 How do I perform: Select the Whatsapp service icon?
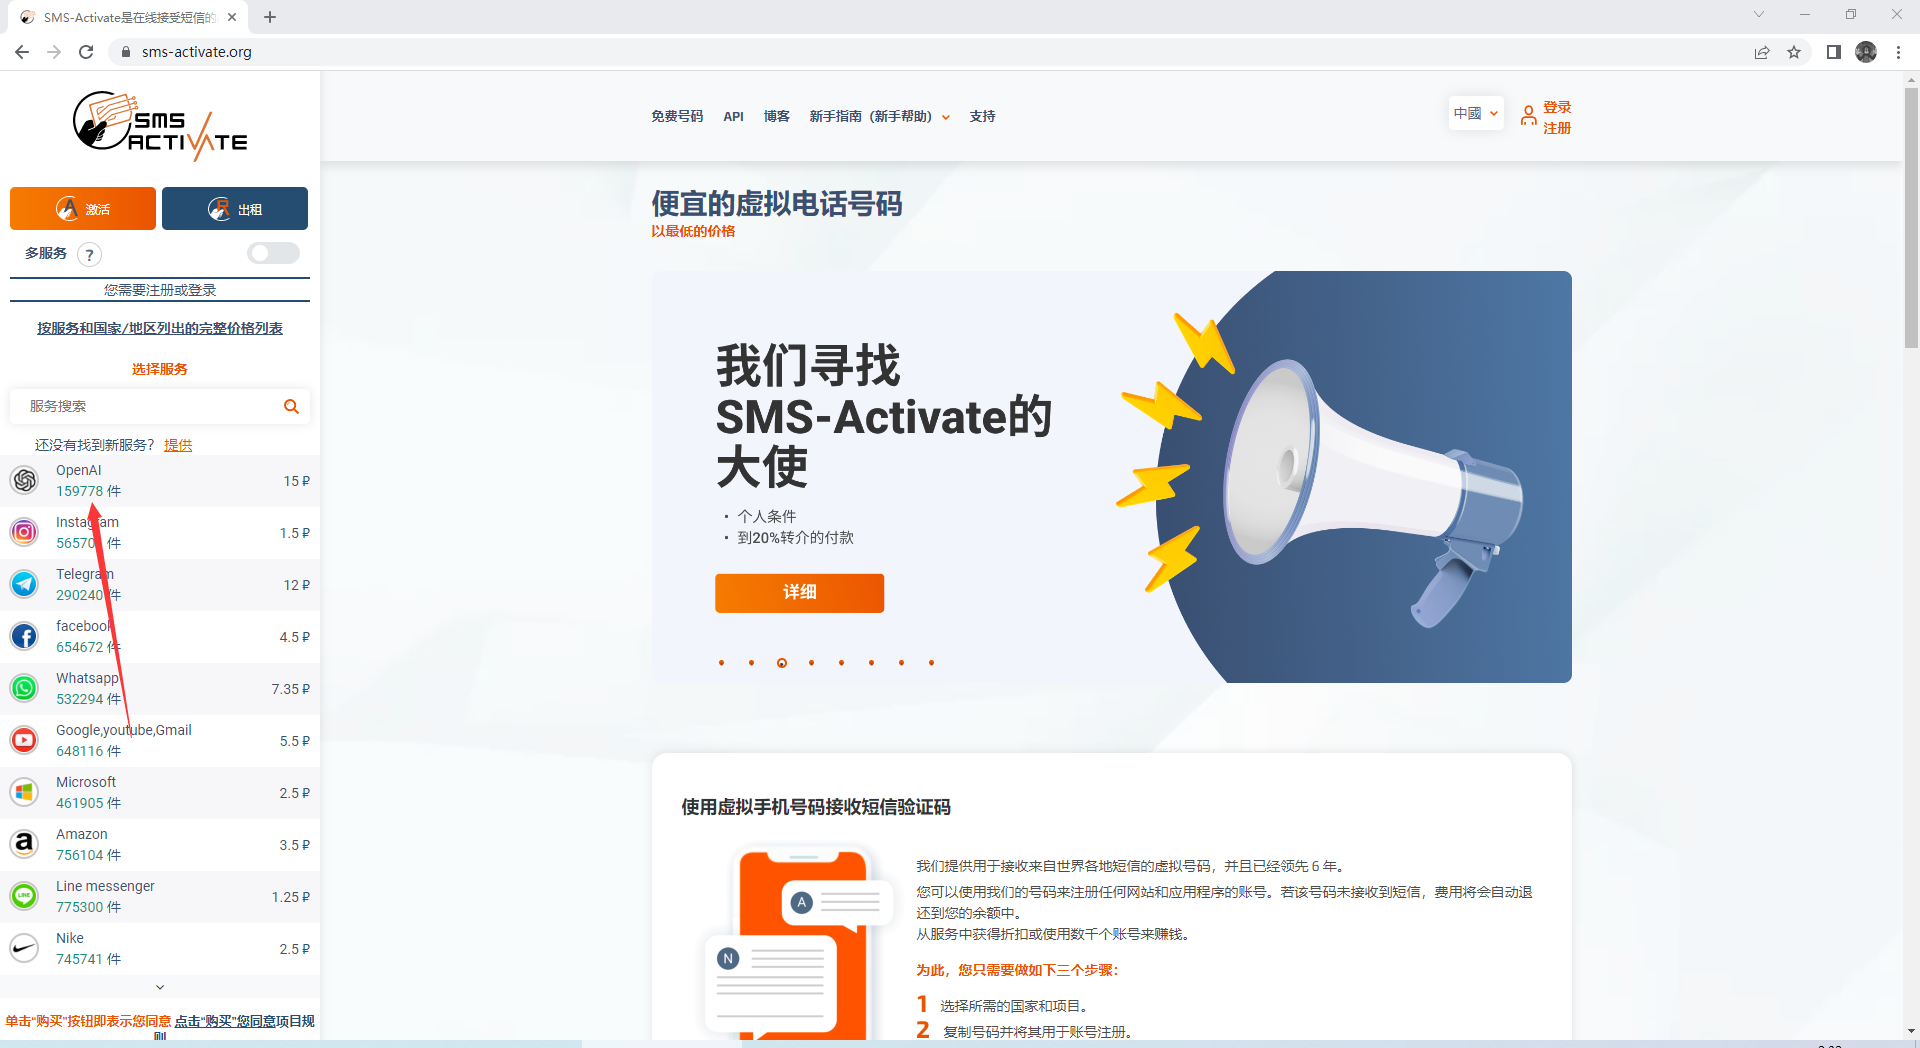24,688
